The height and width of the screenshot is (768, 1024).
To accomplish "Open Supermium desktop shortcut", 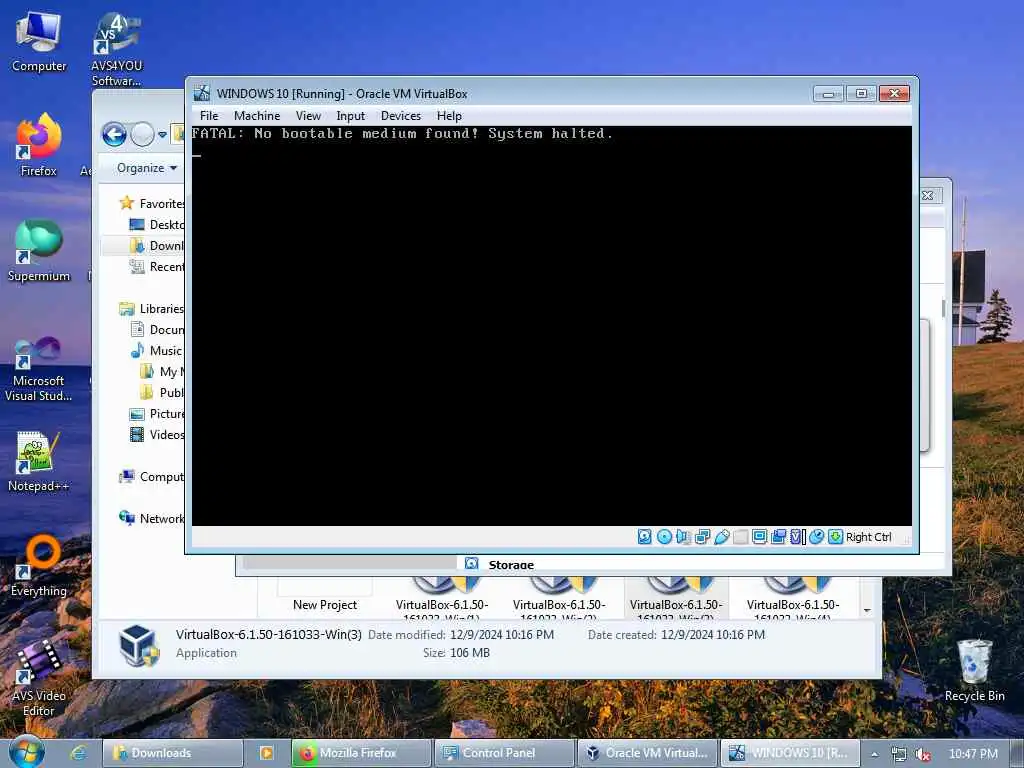I will [39, 250].
